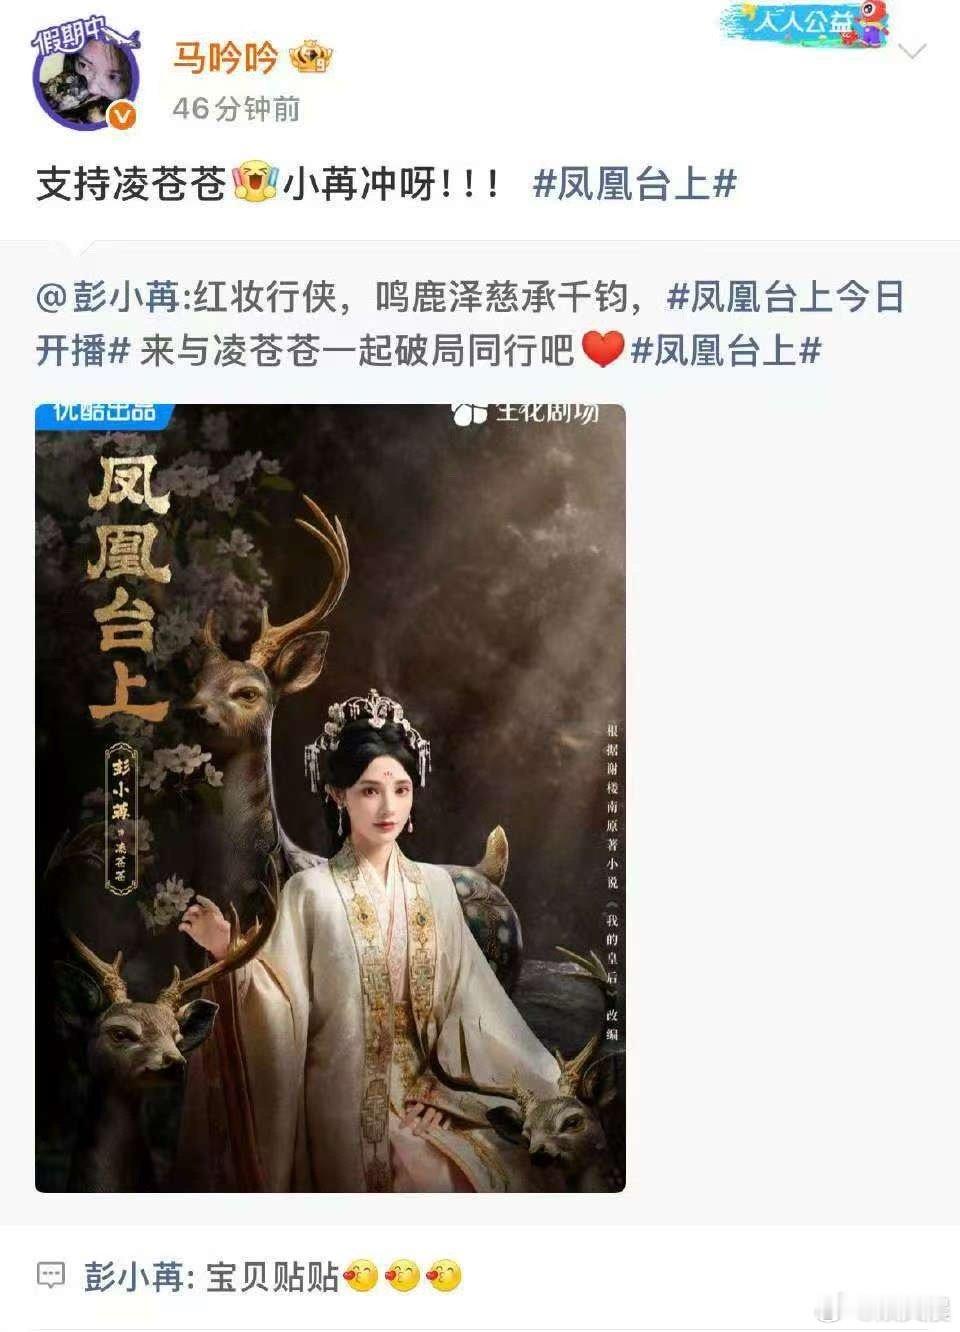Tap the last kissing emoji in comment
Screen dimensions: 960x1332
pos(444,1276)
